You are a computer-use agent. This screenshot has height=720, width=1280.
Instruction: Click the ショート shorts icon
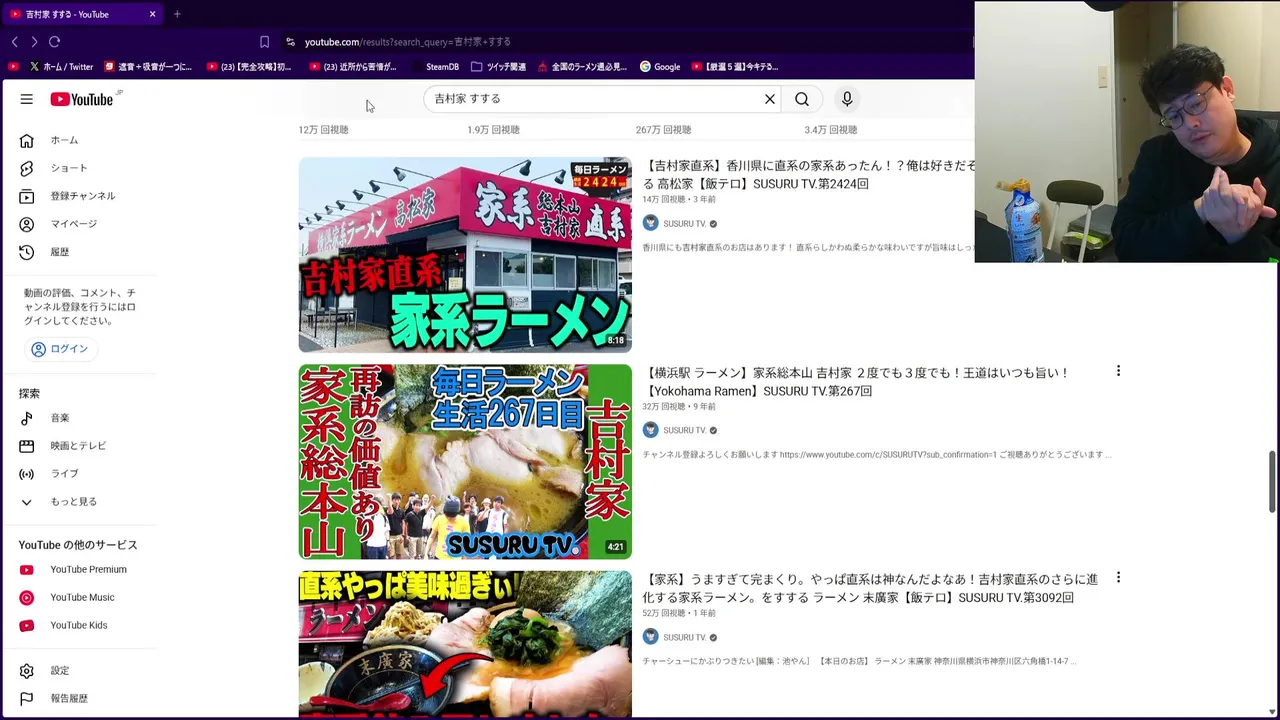click(27, 168)
